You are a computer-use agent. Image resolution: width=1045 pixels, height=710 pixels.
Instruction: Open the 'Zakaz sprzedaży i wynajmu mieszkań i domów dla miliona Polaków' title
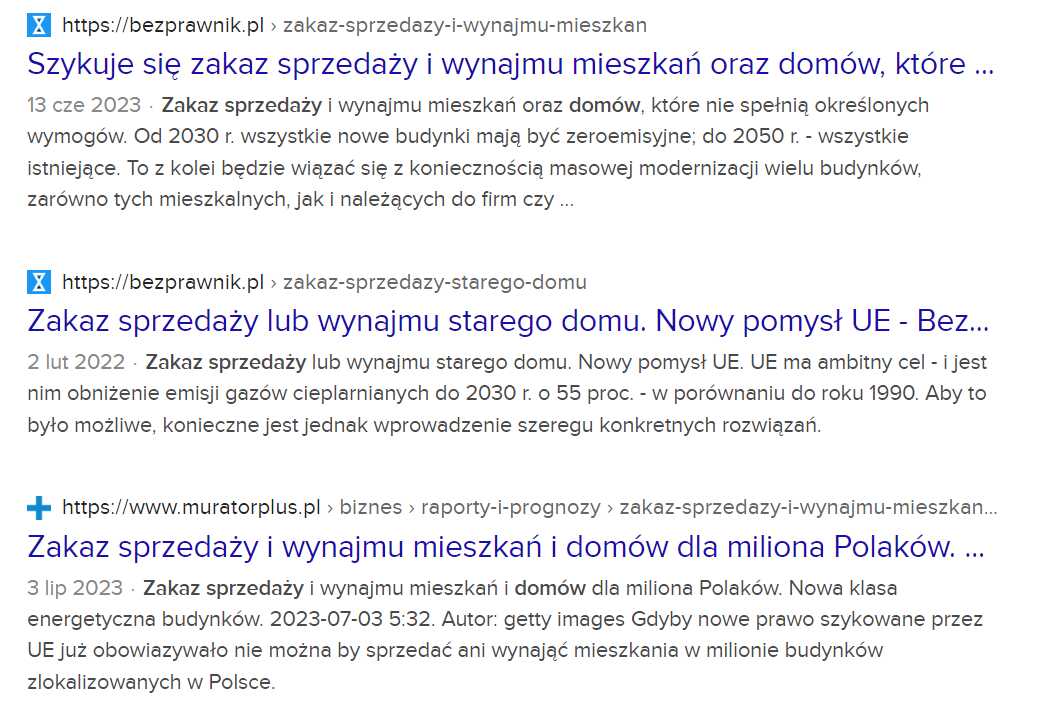coord(506,547)
